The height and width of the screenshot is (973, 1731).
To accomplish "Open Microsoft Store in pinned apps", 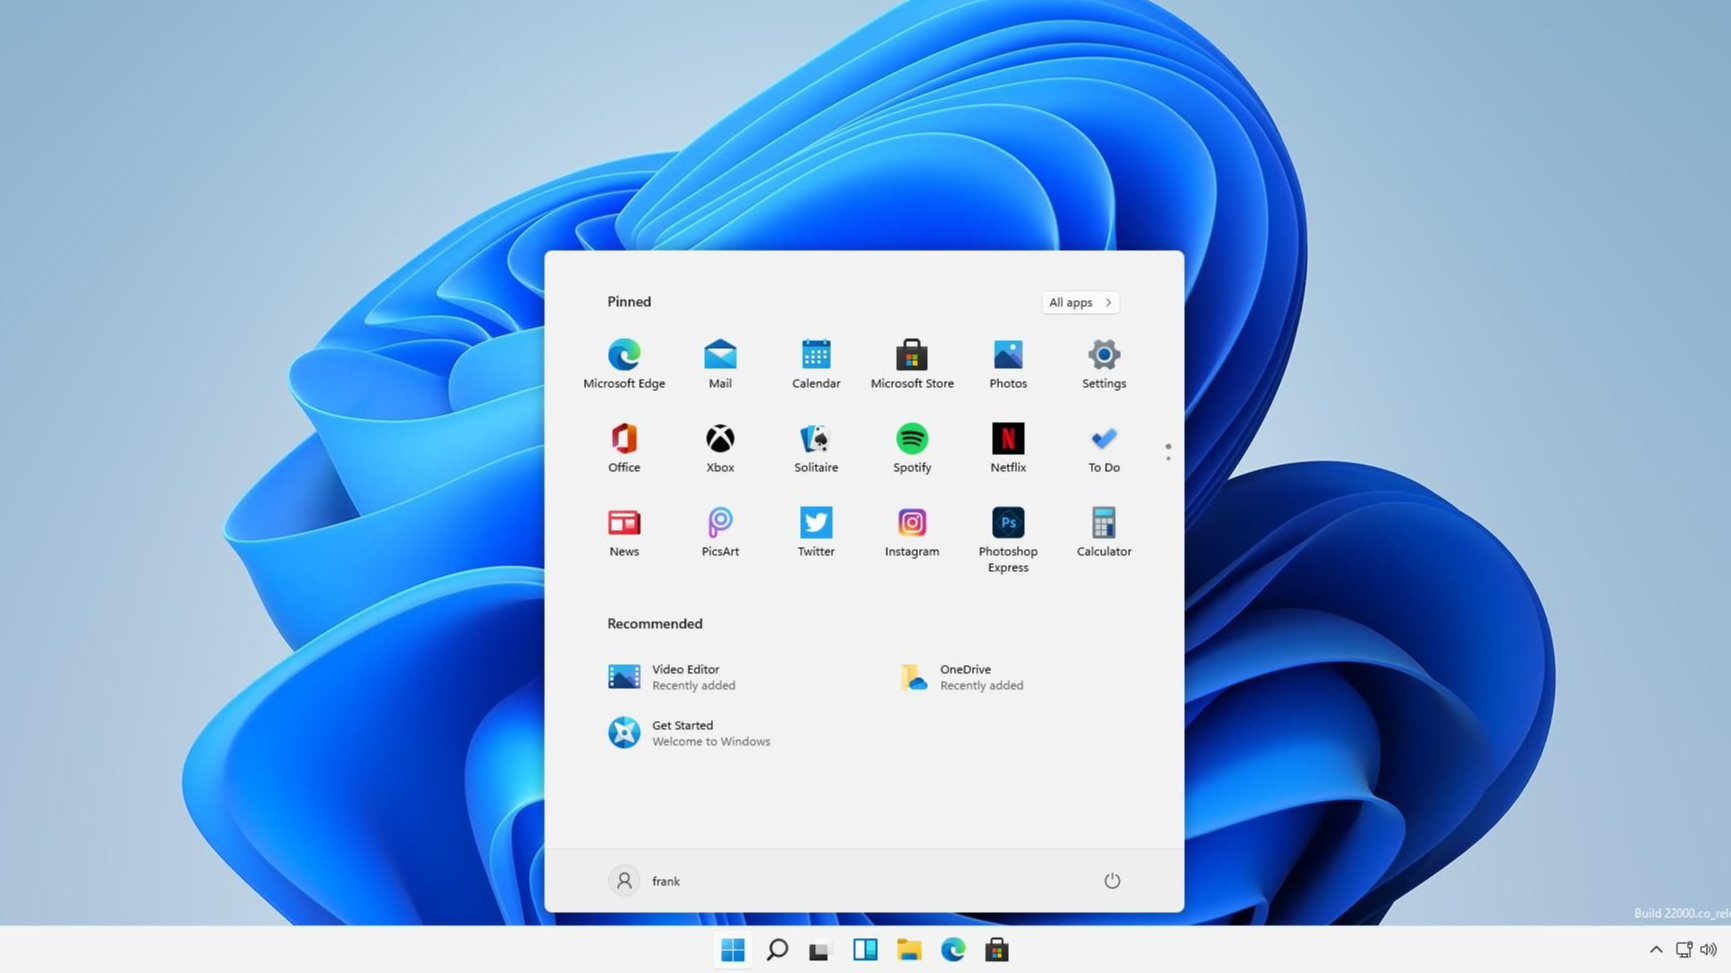I will [912, 364].
